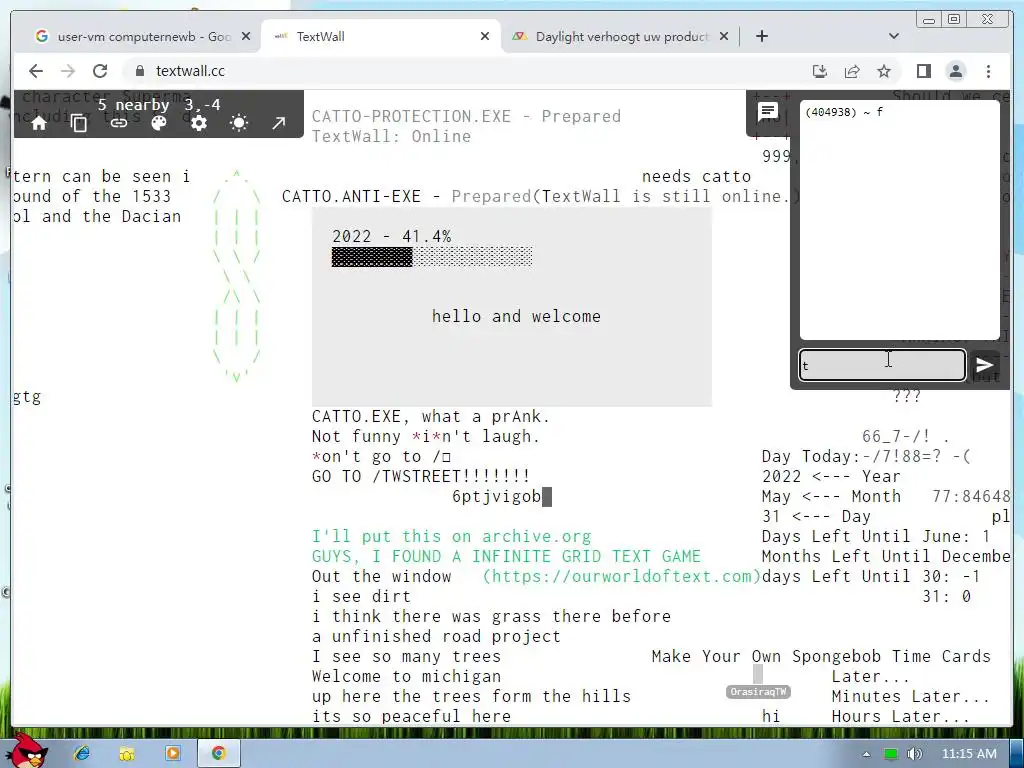Expand the tab search dropdown
This screenshot has width=1024, height=768.
pos(894,37)
